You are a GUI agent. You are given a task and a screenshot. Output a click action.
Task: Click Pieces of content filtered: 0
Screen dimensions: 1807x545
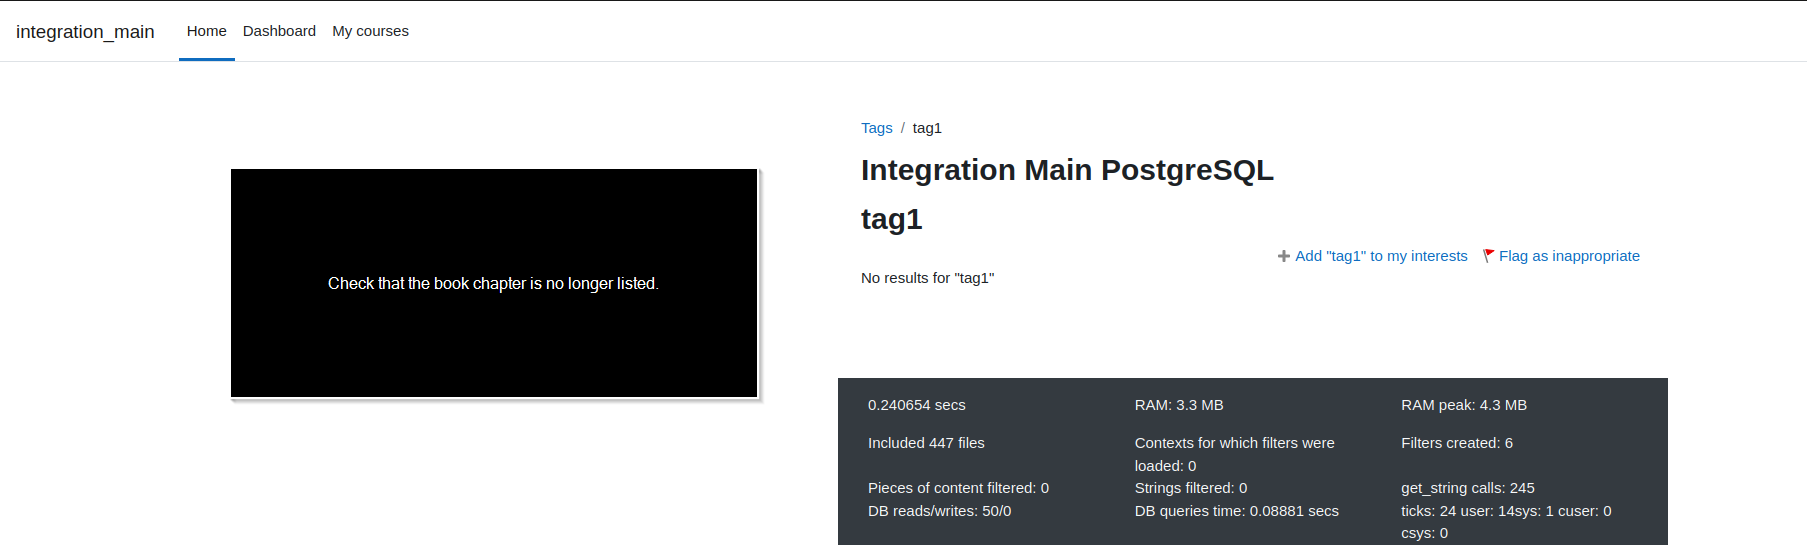pyautogui.click(x=958, y=488)
